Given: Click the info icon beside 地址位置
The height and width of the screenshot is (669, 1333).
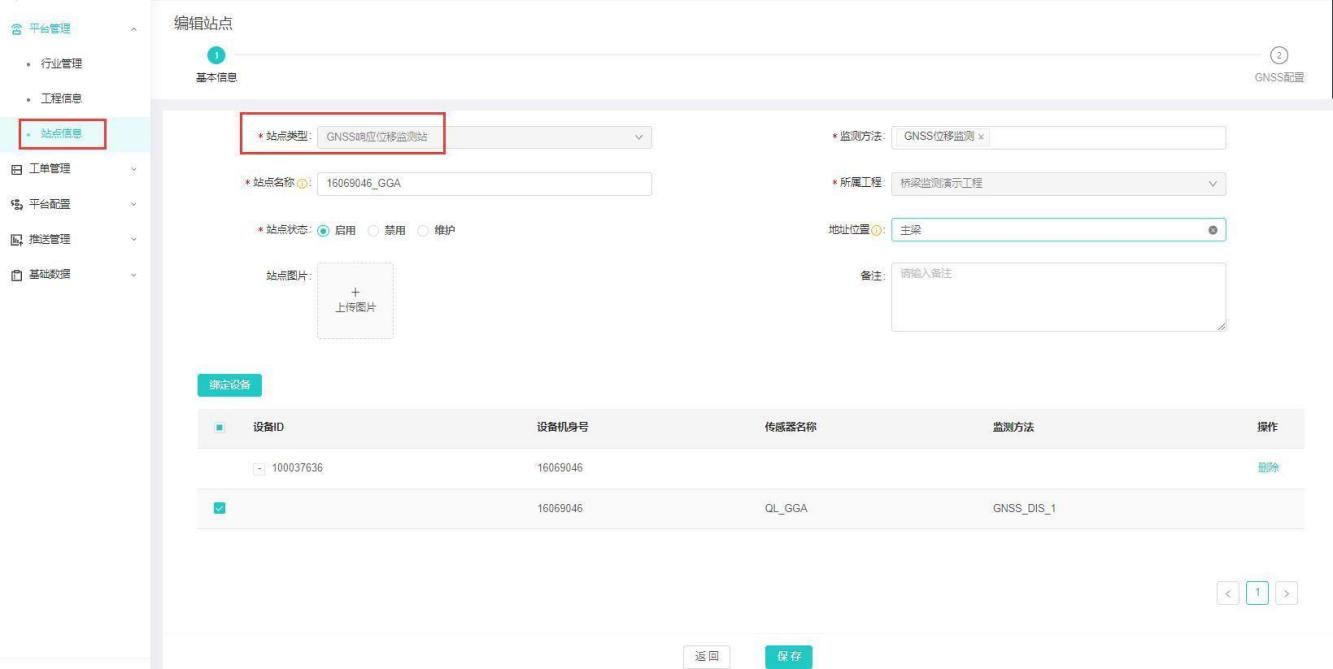Looking at the screenshot, I should 876,231.
